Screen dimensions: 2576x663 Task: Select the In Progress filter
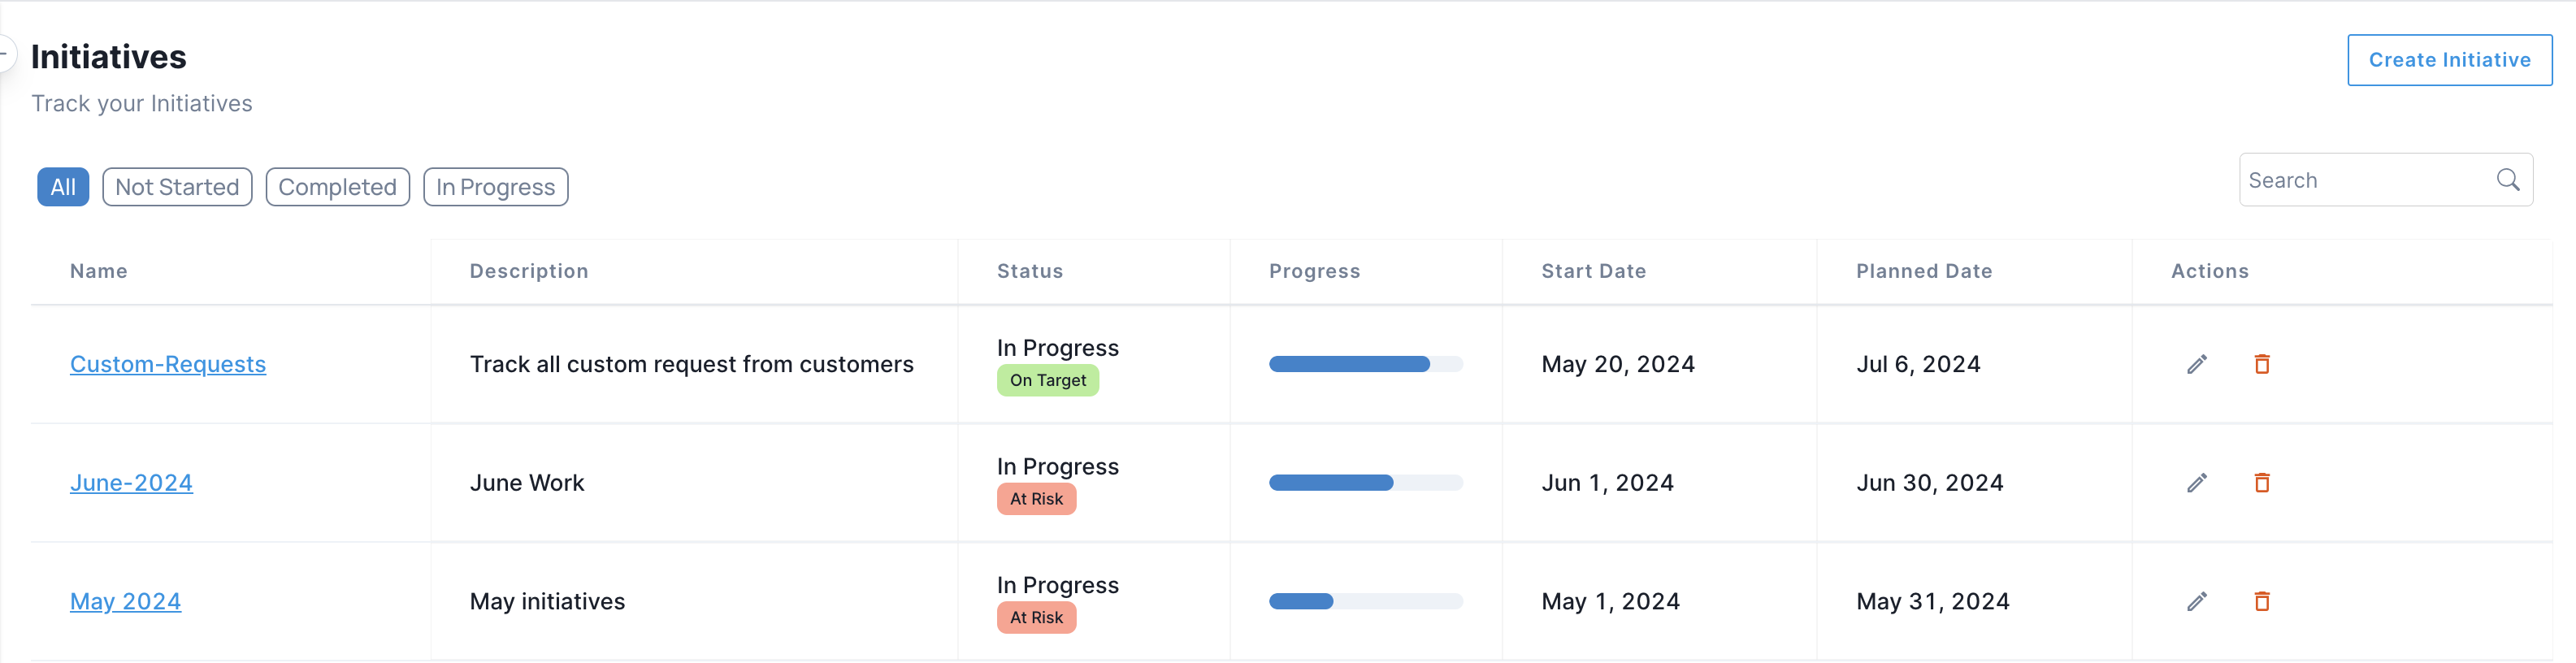tap(495, 187)
